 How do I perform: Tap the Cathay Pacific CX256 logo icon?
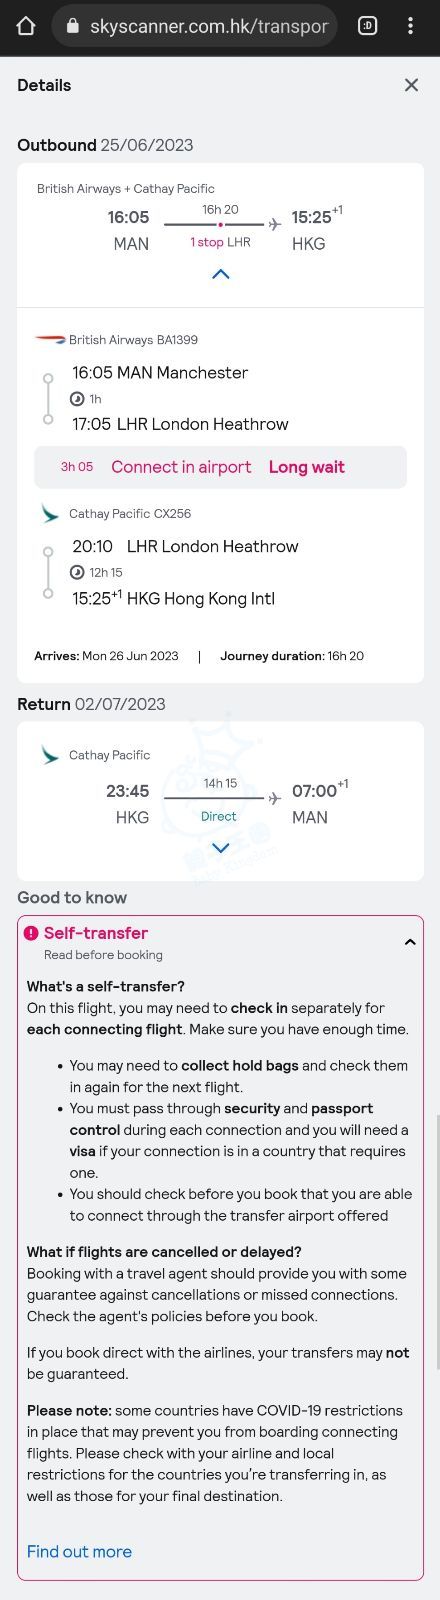(x=50, y=514)
